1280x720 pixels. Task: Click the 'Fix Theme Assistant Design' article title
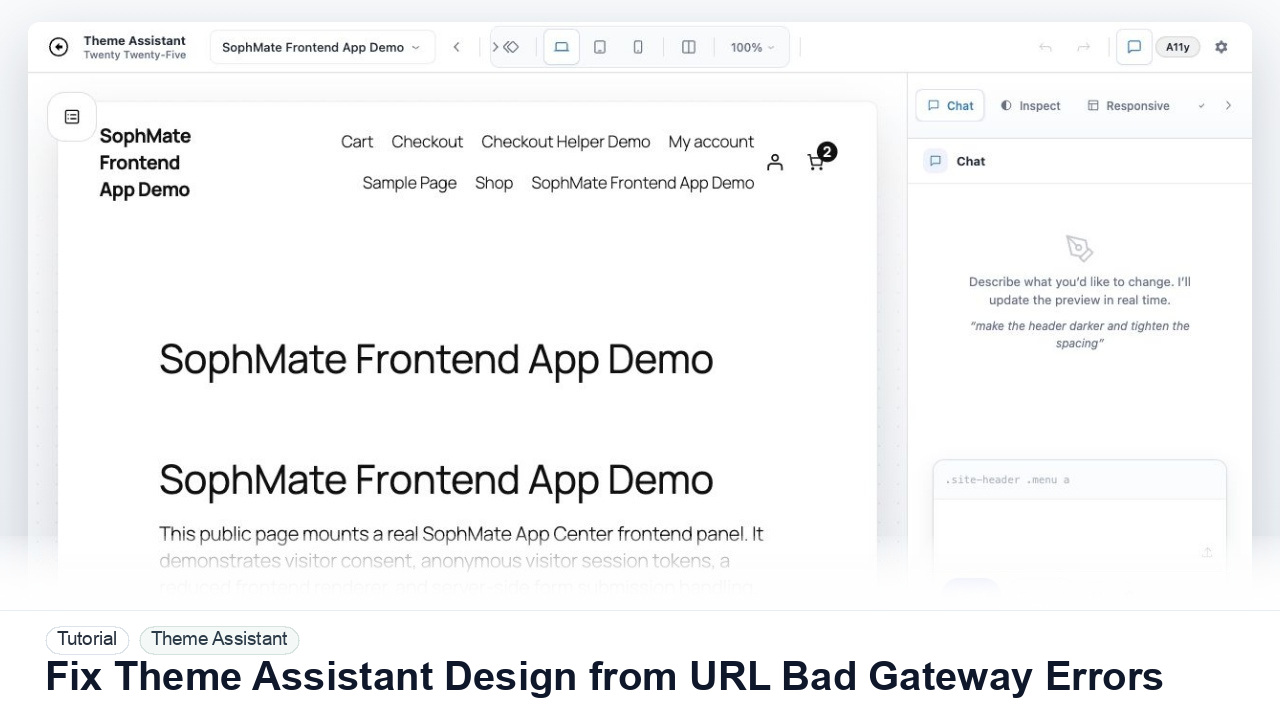point(604,677)
